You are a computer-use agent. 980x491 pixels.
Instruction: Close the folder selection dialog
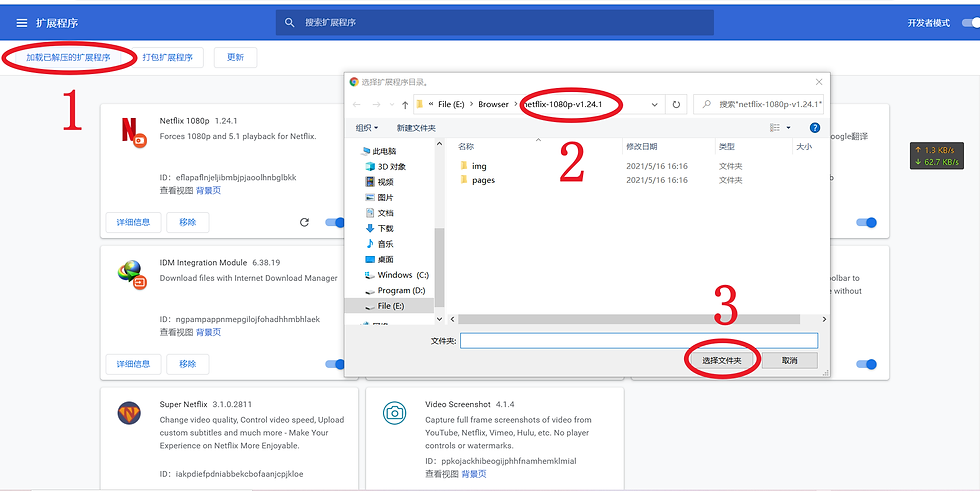pyautogui.click(x=819, y=82)
